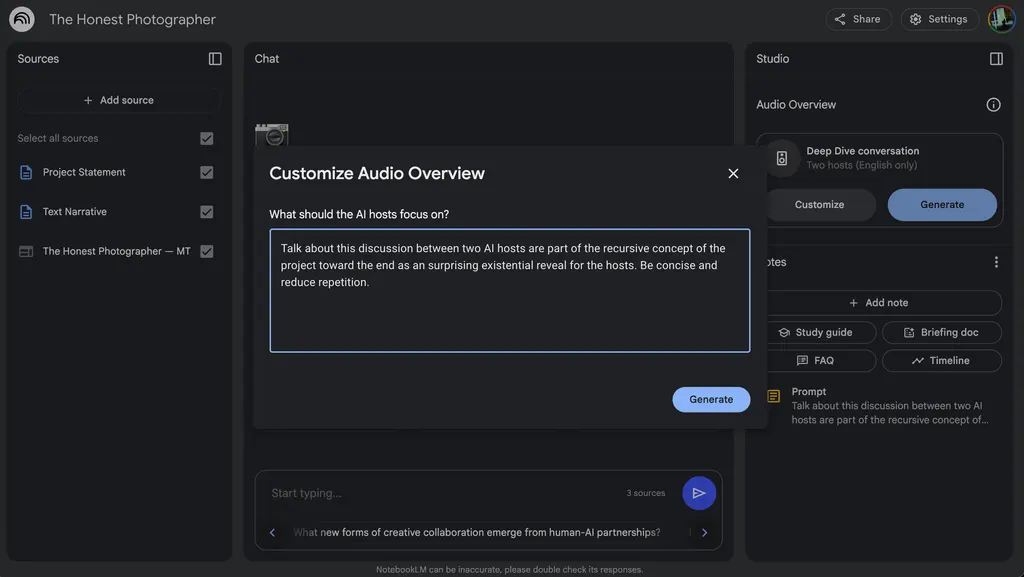Uncheck the Text Narrative source checkbox
The image size is (1024, 577).
(x=206, y=212)
